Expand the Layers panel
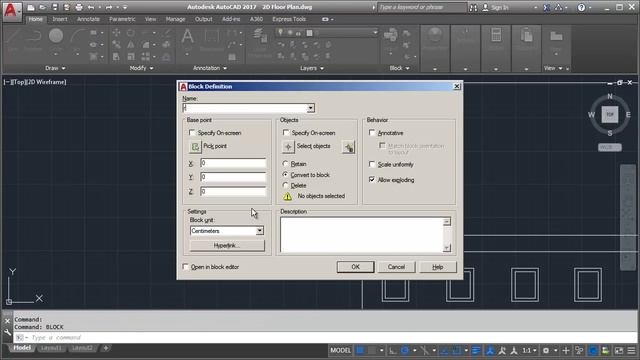 [x=312, y=68]
